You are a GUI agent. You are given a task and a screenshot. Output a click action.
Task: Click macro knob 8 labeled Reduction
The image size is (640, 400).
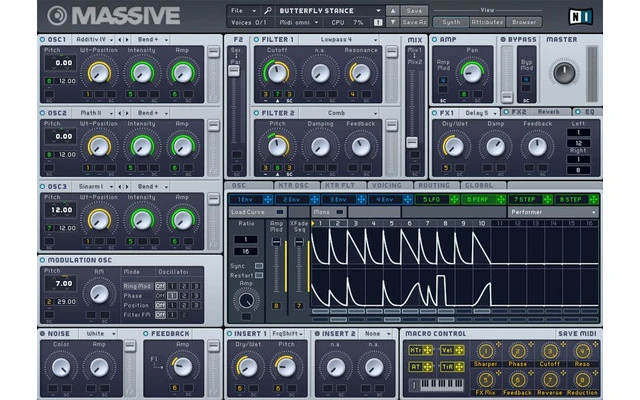click(x=582, y=380)
